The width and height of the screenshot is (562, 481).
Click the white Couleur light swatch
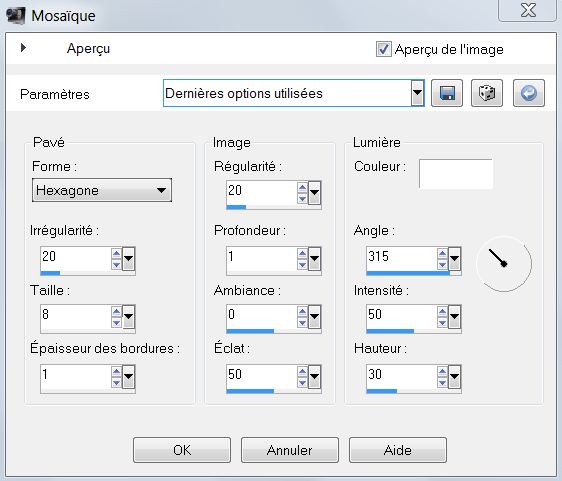456,174
